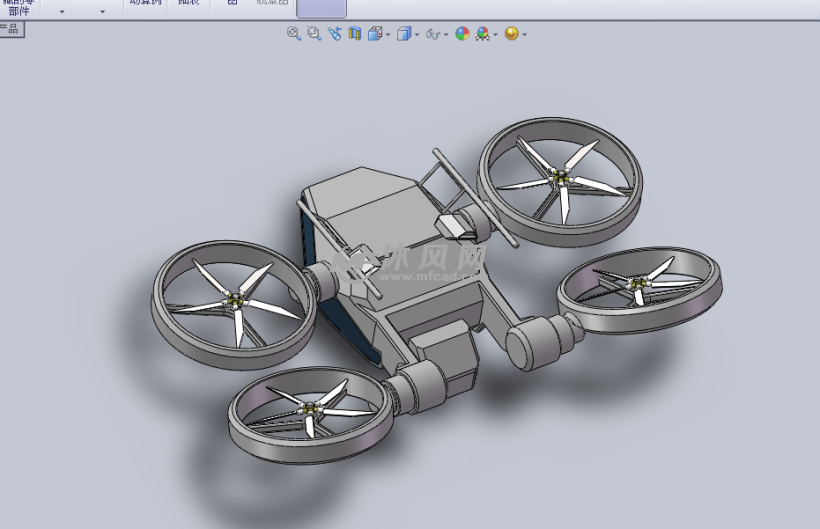Click the Previous View icon

(x=334, y=33)
